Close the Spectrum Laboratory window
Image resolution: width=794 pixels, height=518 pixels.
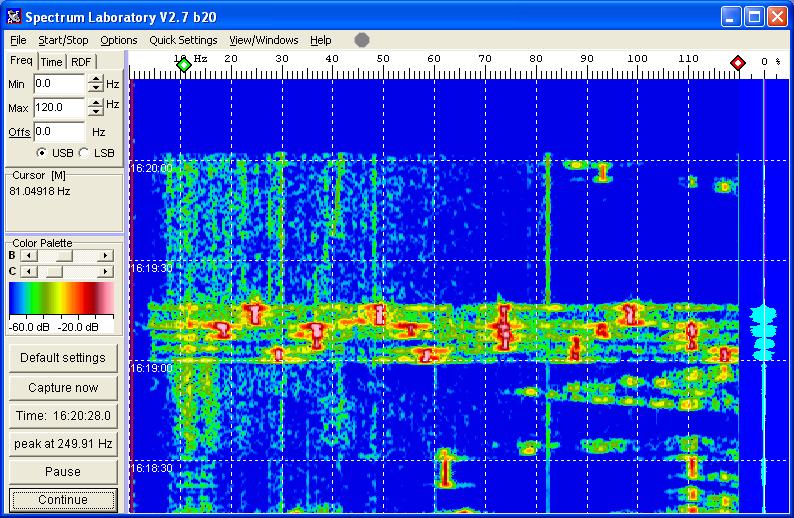(777, 17)
